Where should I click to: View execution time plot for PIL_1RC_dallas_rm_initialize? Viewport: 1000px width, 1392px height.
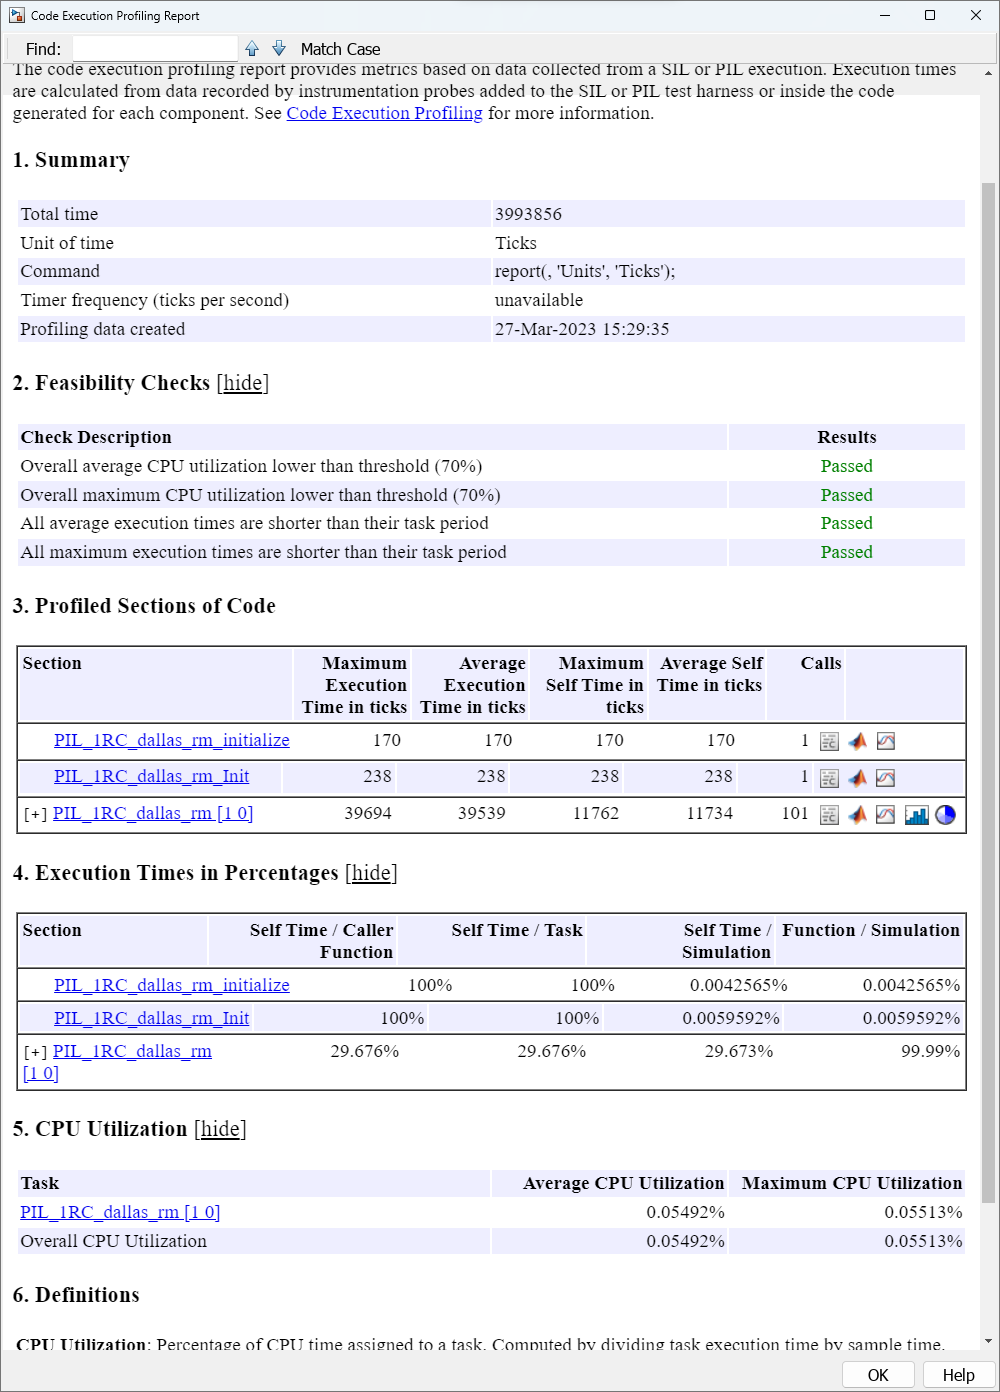pyautogui.click(x=885, y=741)
